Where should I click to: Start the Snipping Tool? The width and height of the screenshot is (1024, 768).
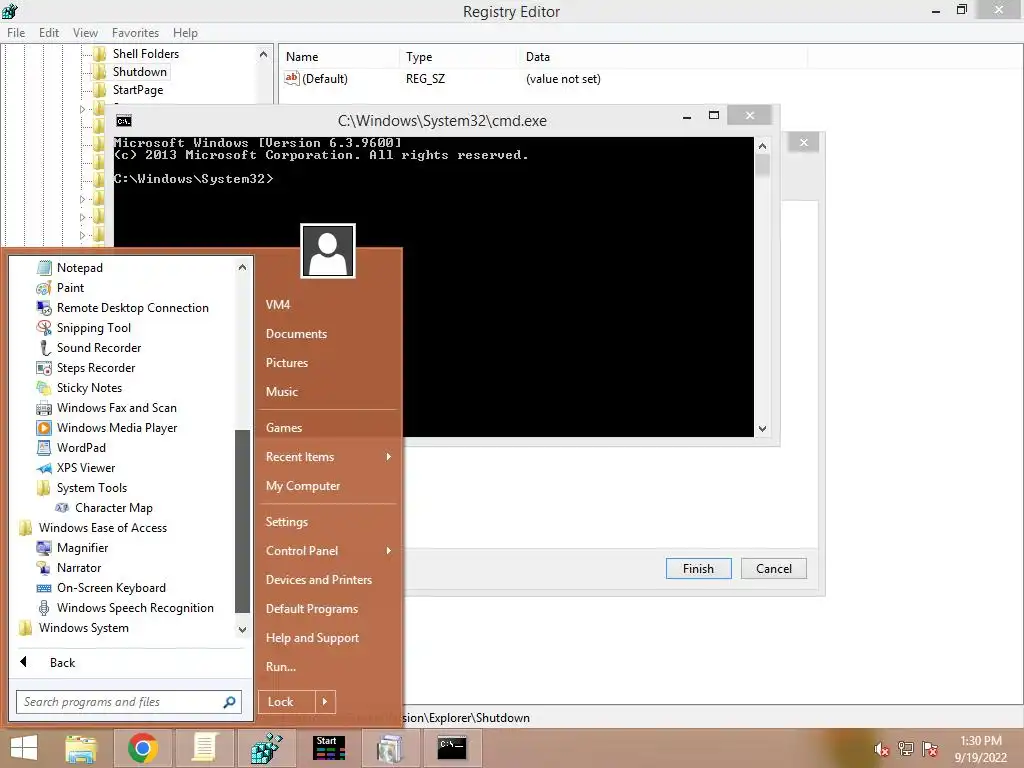tap(93, 328)
